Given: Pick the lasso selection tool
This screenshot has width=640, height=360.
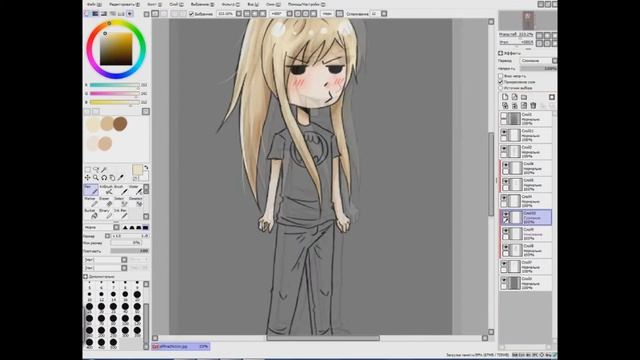Looking at the screenshot, I should point(96,169).
